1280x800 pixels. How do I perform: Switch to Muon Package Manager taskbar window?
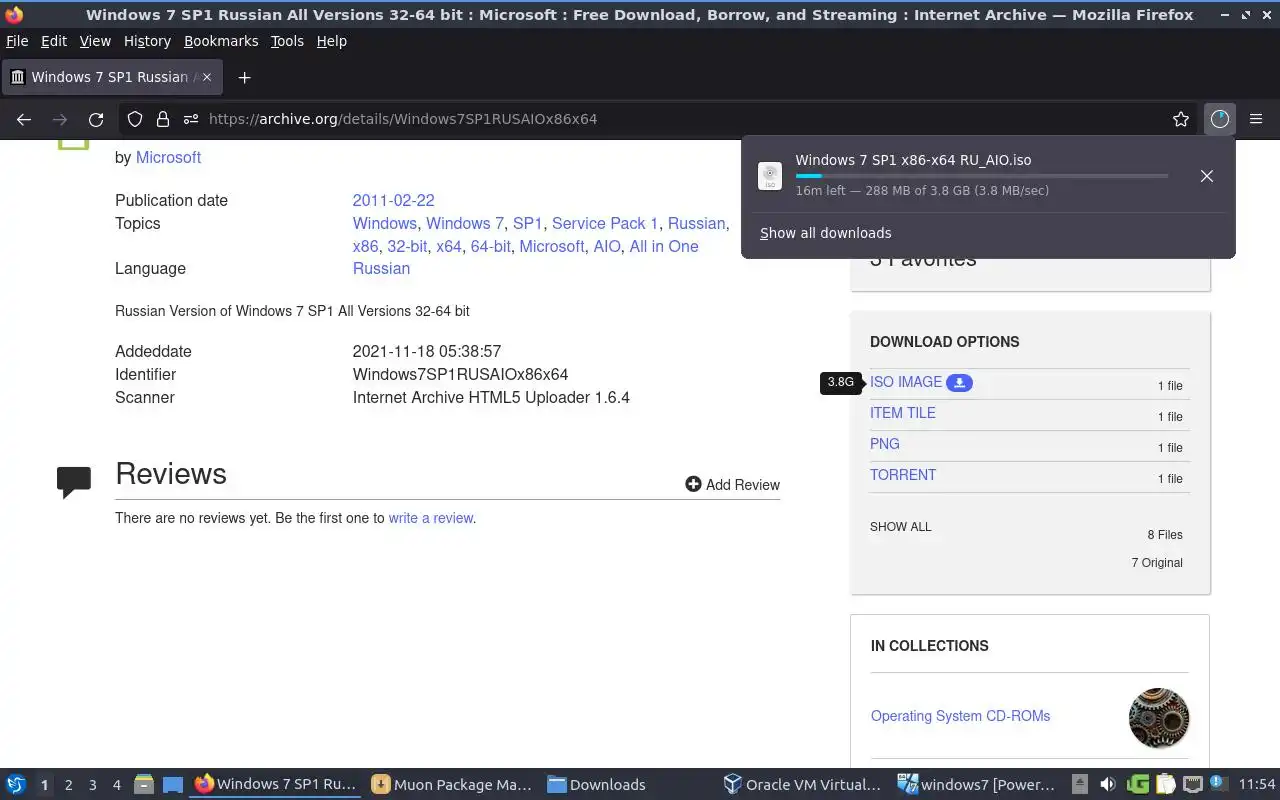(x=451, y=784)
